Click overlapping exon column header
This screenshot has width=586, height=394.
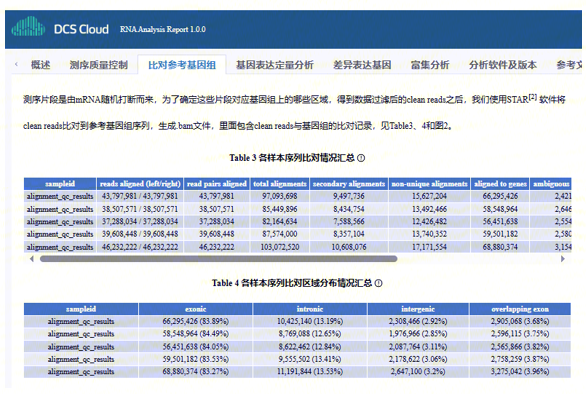coord(520,309)
